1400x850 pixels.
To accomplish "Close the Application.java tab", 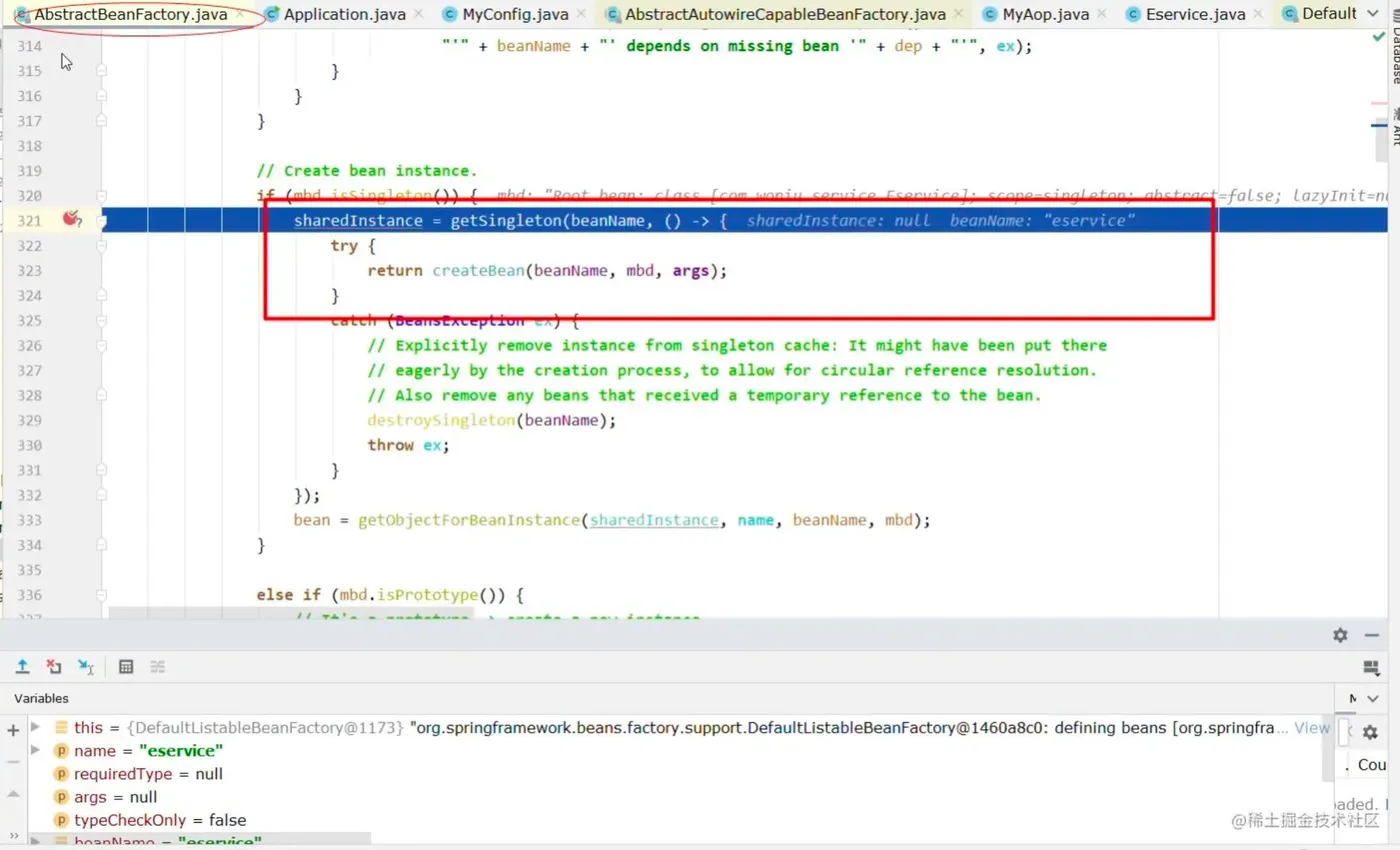I will (x=420, y=15).
